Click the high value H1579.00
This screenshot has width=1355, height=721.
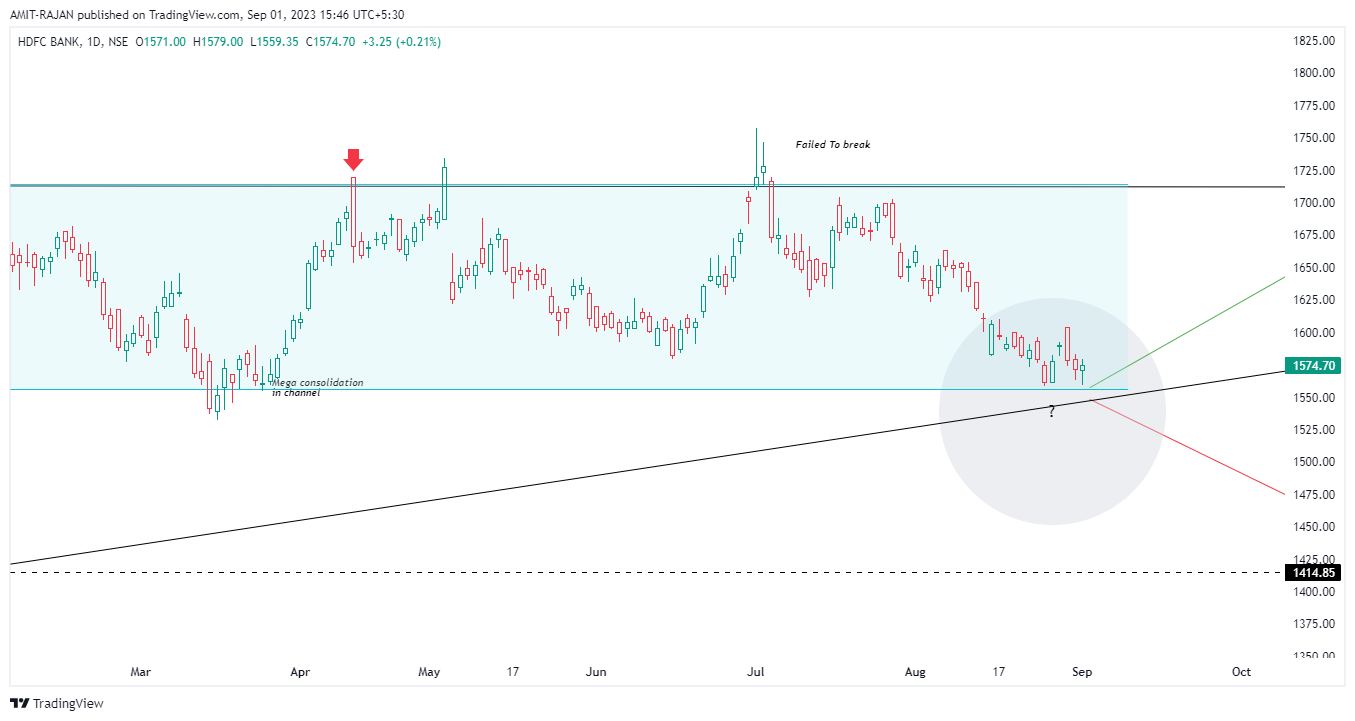(x=218, y=42)
